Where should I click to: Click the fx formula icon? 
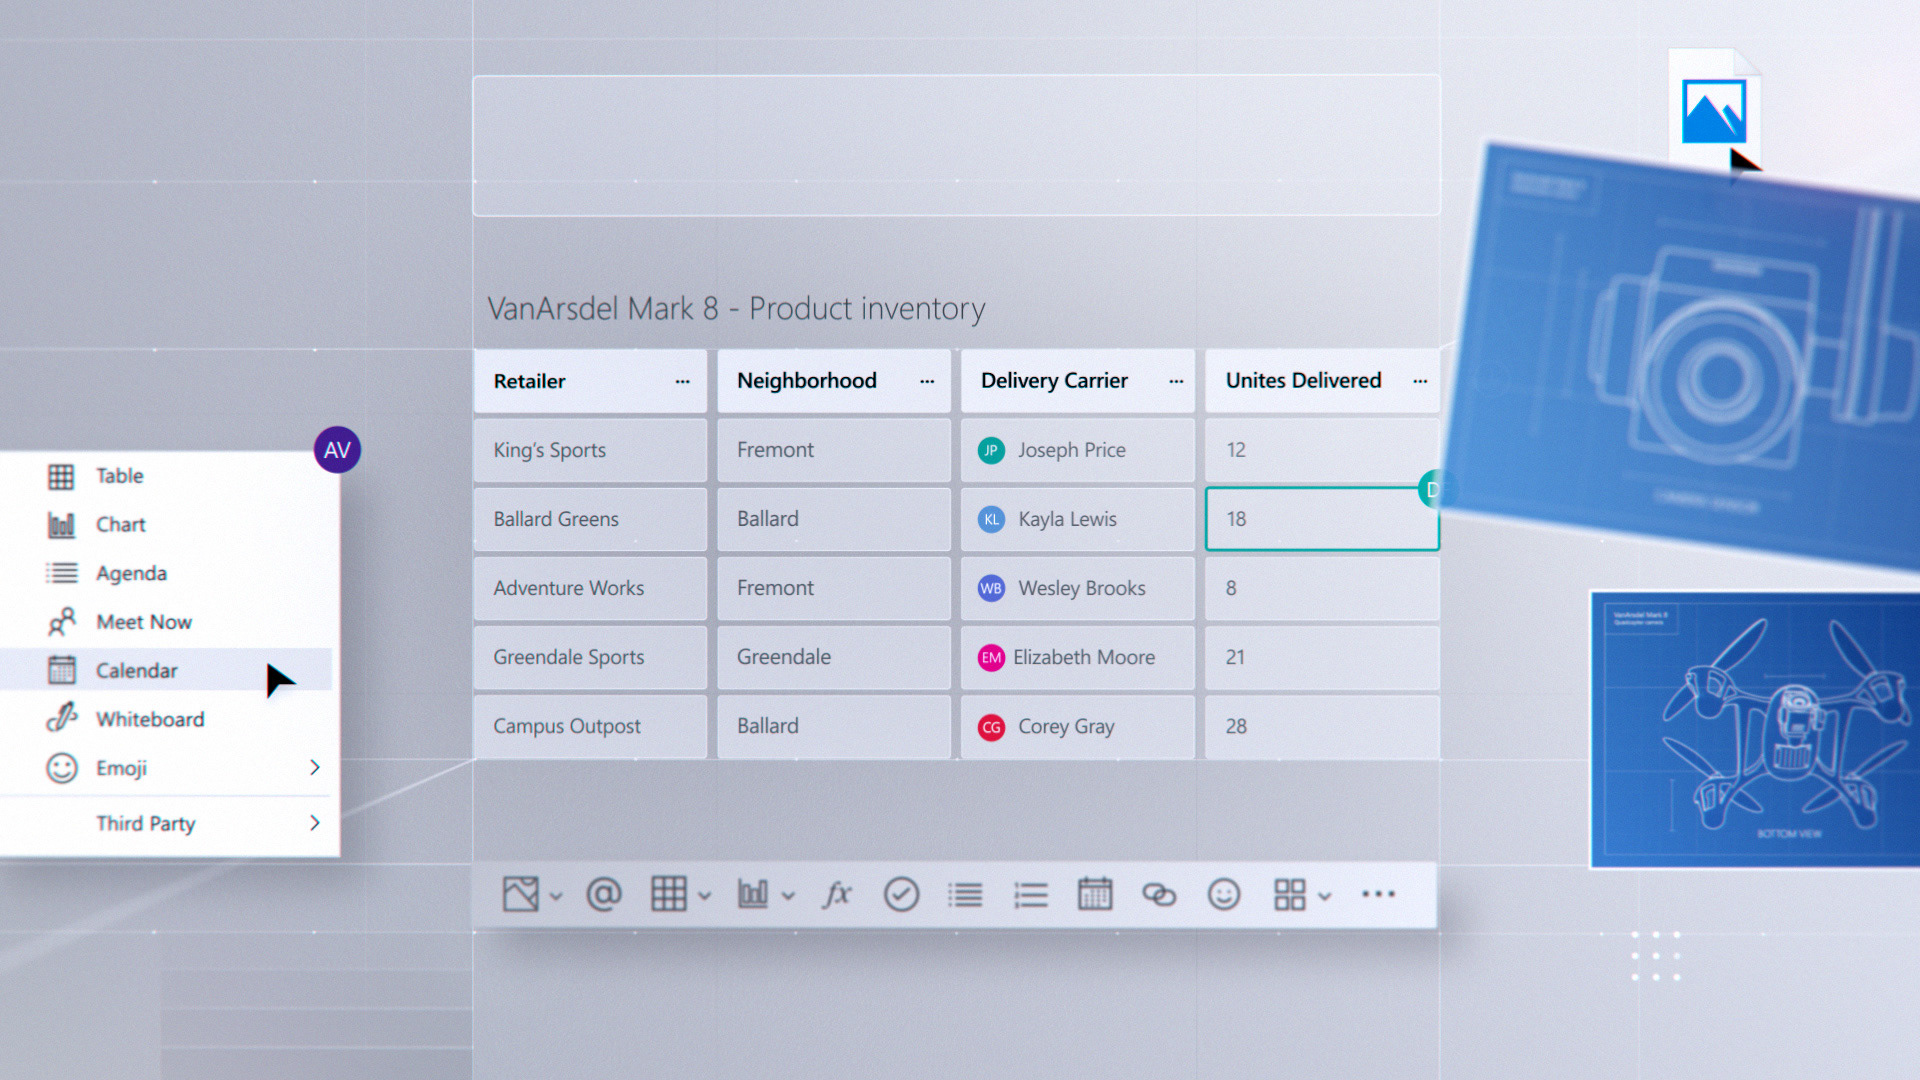(x=836, y=894)
